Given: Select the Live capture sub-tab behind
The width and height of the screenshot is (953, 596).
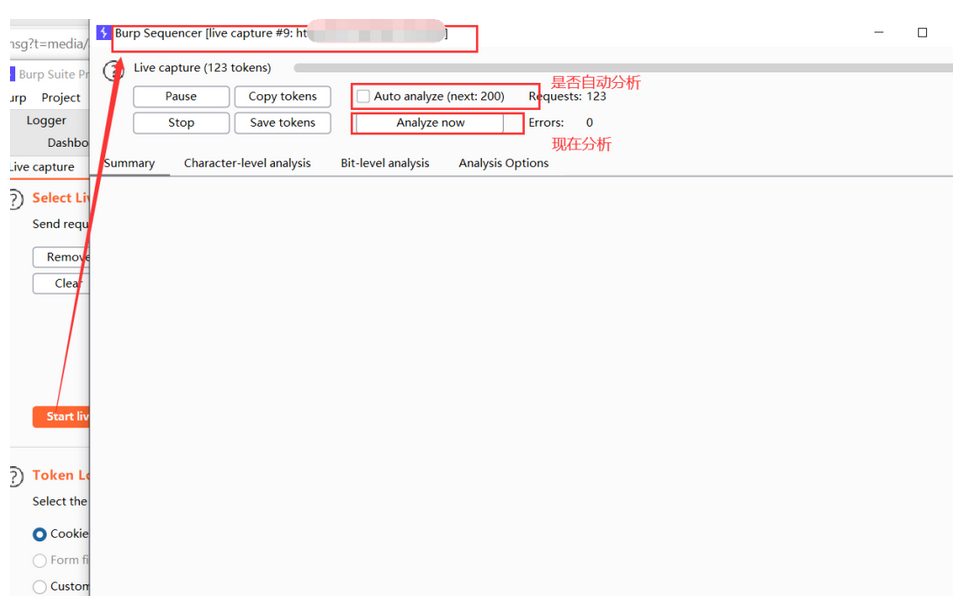Looking at the screenshot, I should pyautogui.click(x=42, y=167).
